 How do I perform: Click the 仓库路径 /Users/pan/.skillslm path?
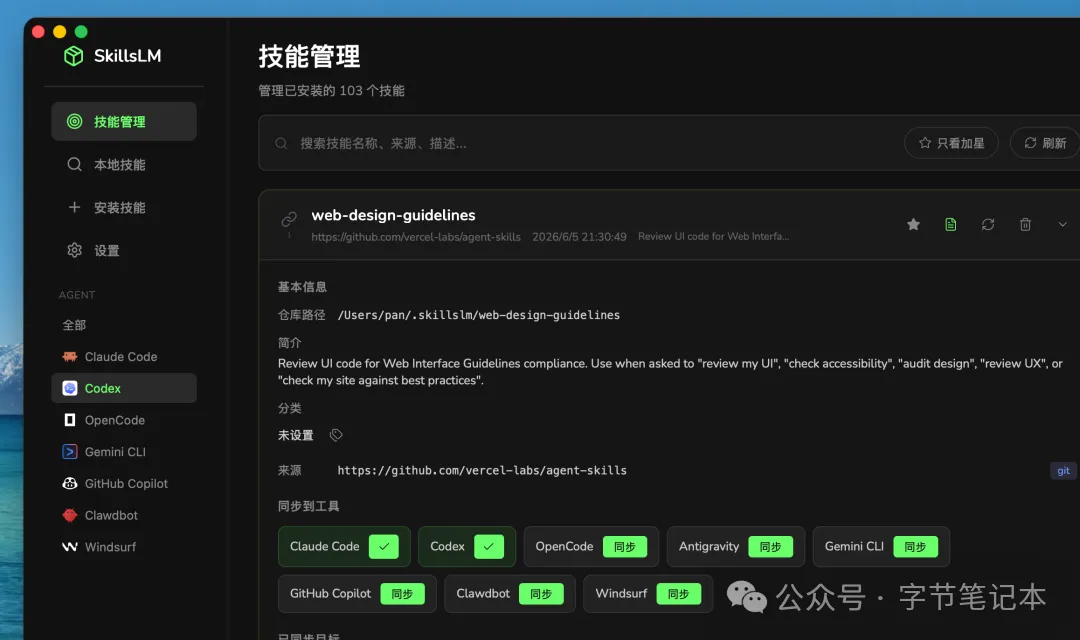coord(479,315)
